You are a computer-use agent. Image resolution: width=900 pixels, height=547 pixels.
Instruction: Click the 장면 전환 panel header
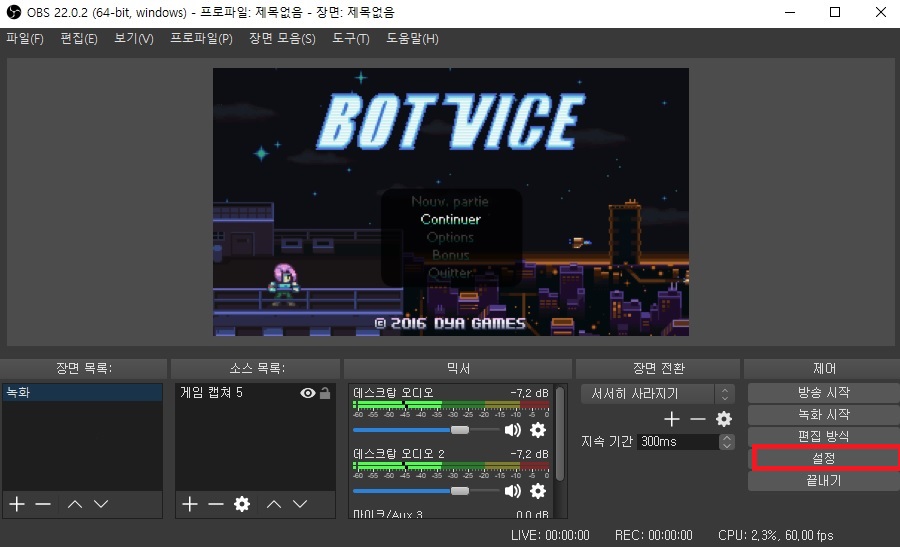[658, 368]
